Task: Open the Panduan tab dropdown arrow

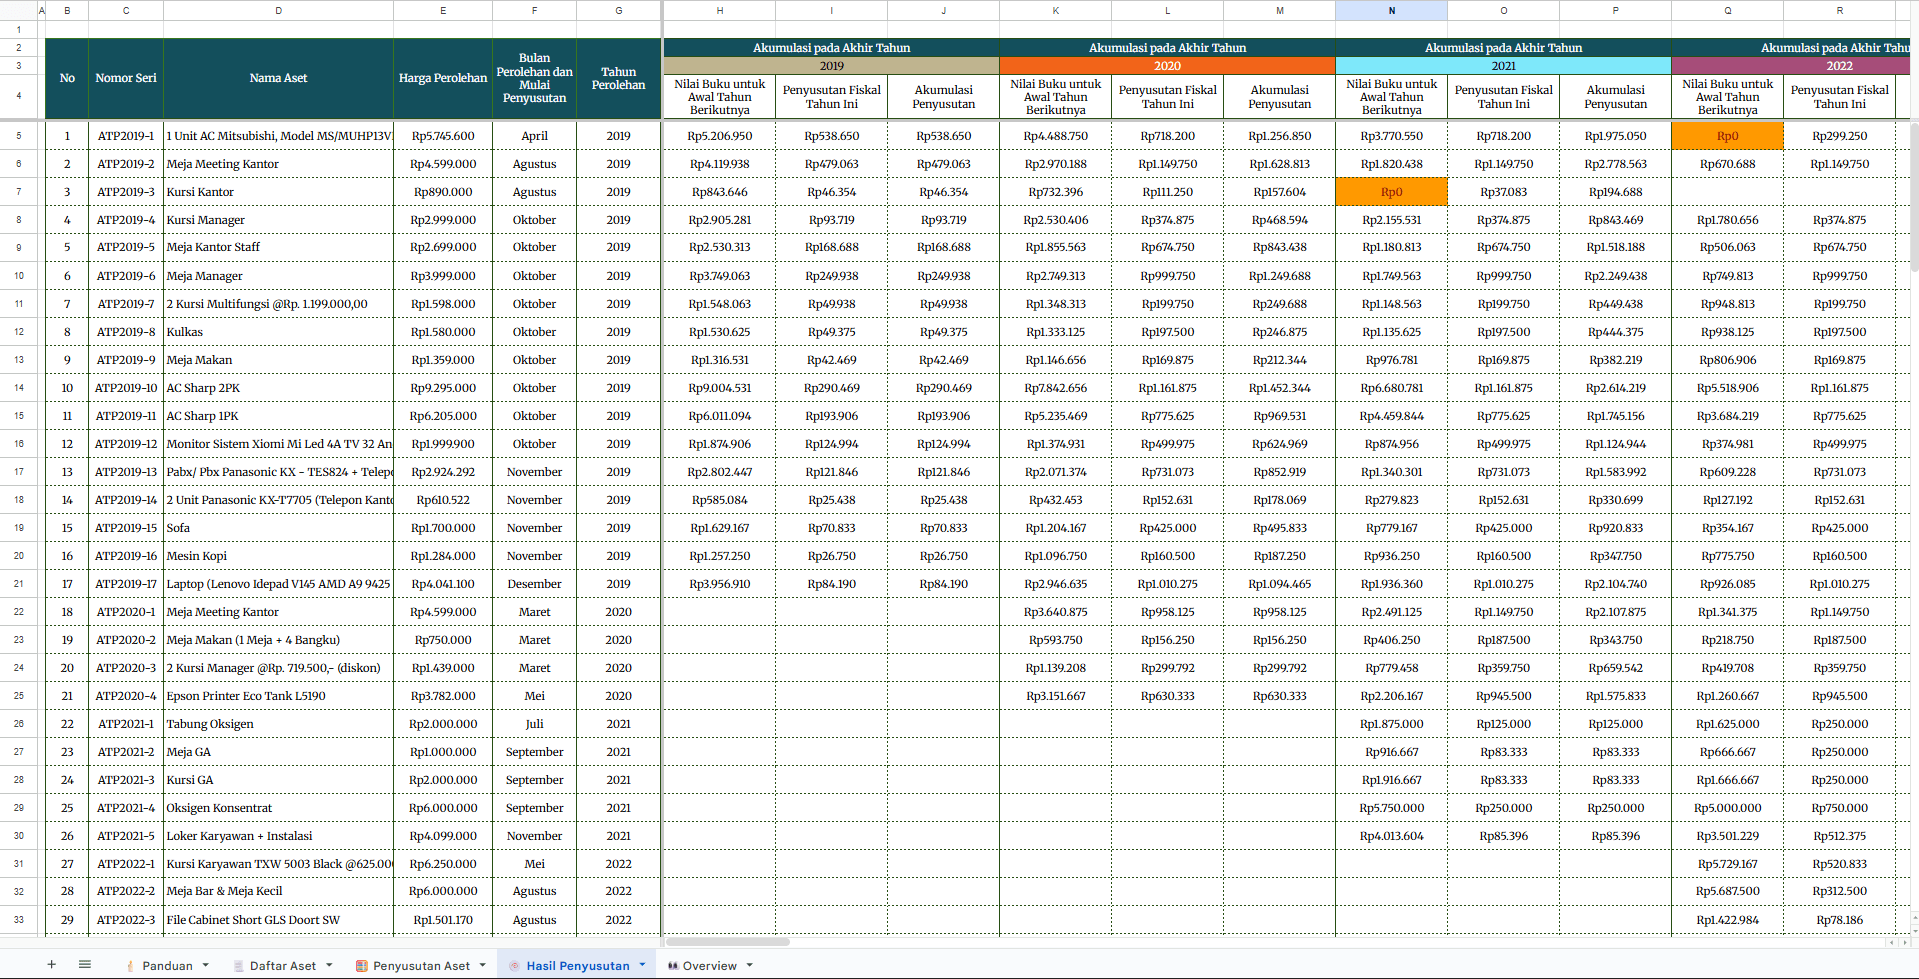Action: click(x=206, y=965)
